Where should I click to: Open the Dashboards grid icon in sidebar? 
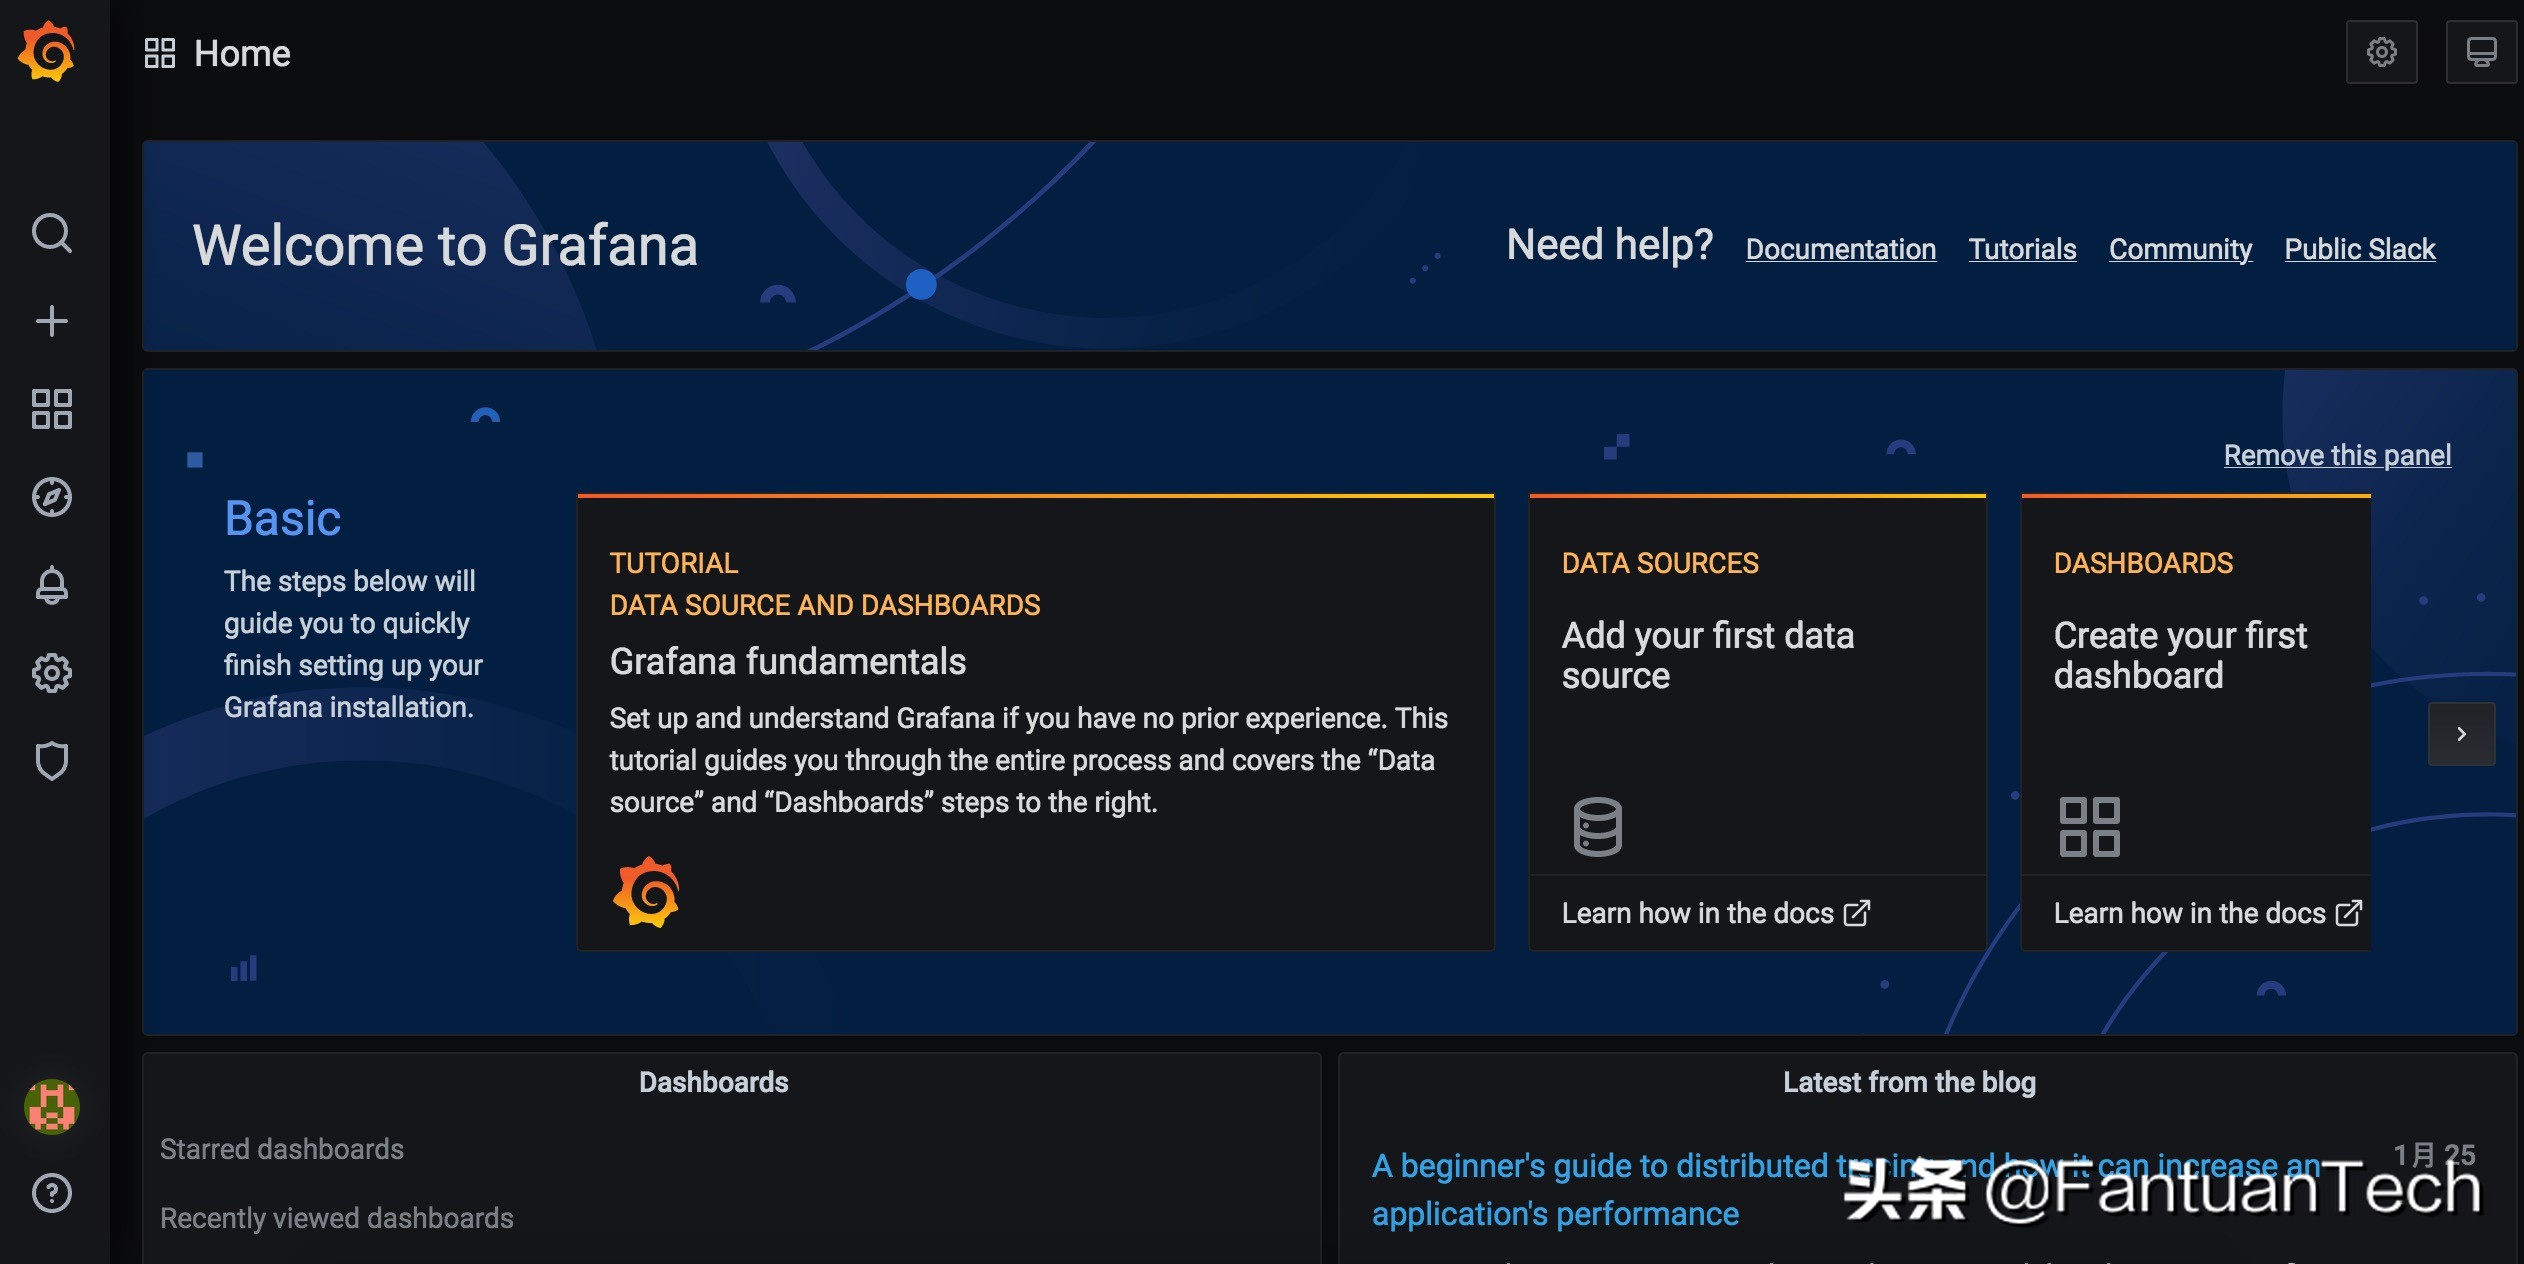click(52, 409)
